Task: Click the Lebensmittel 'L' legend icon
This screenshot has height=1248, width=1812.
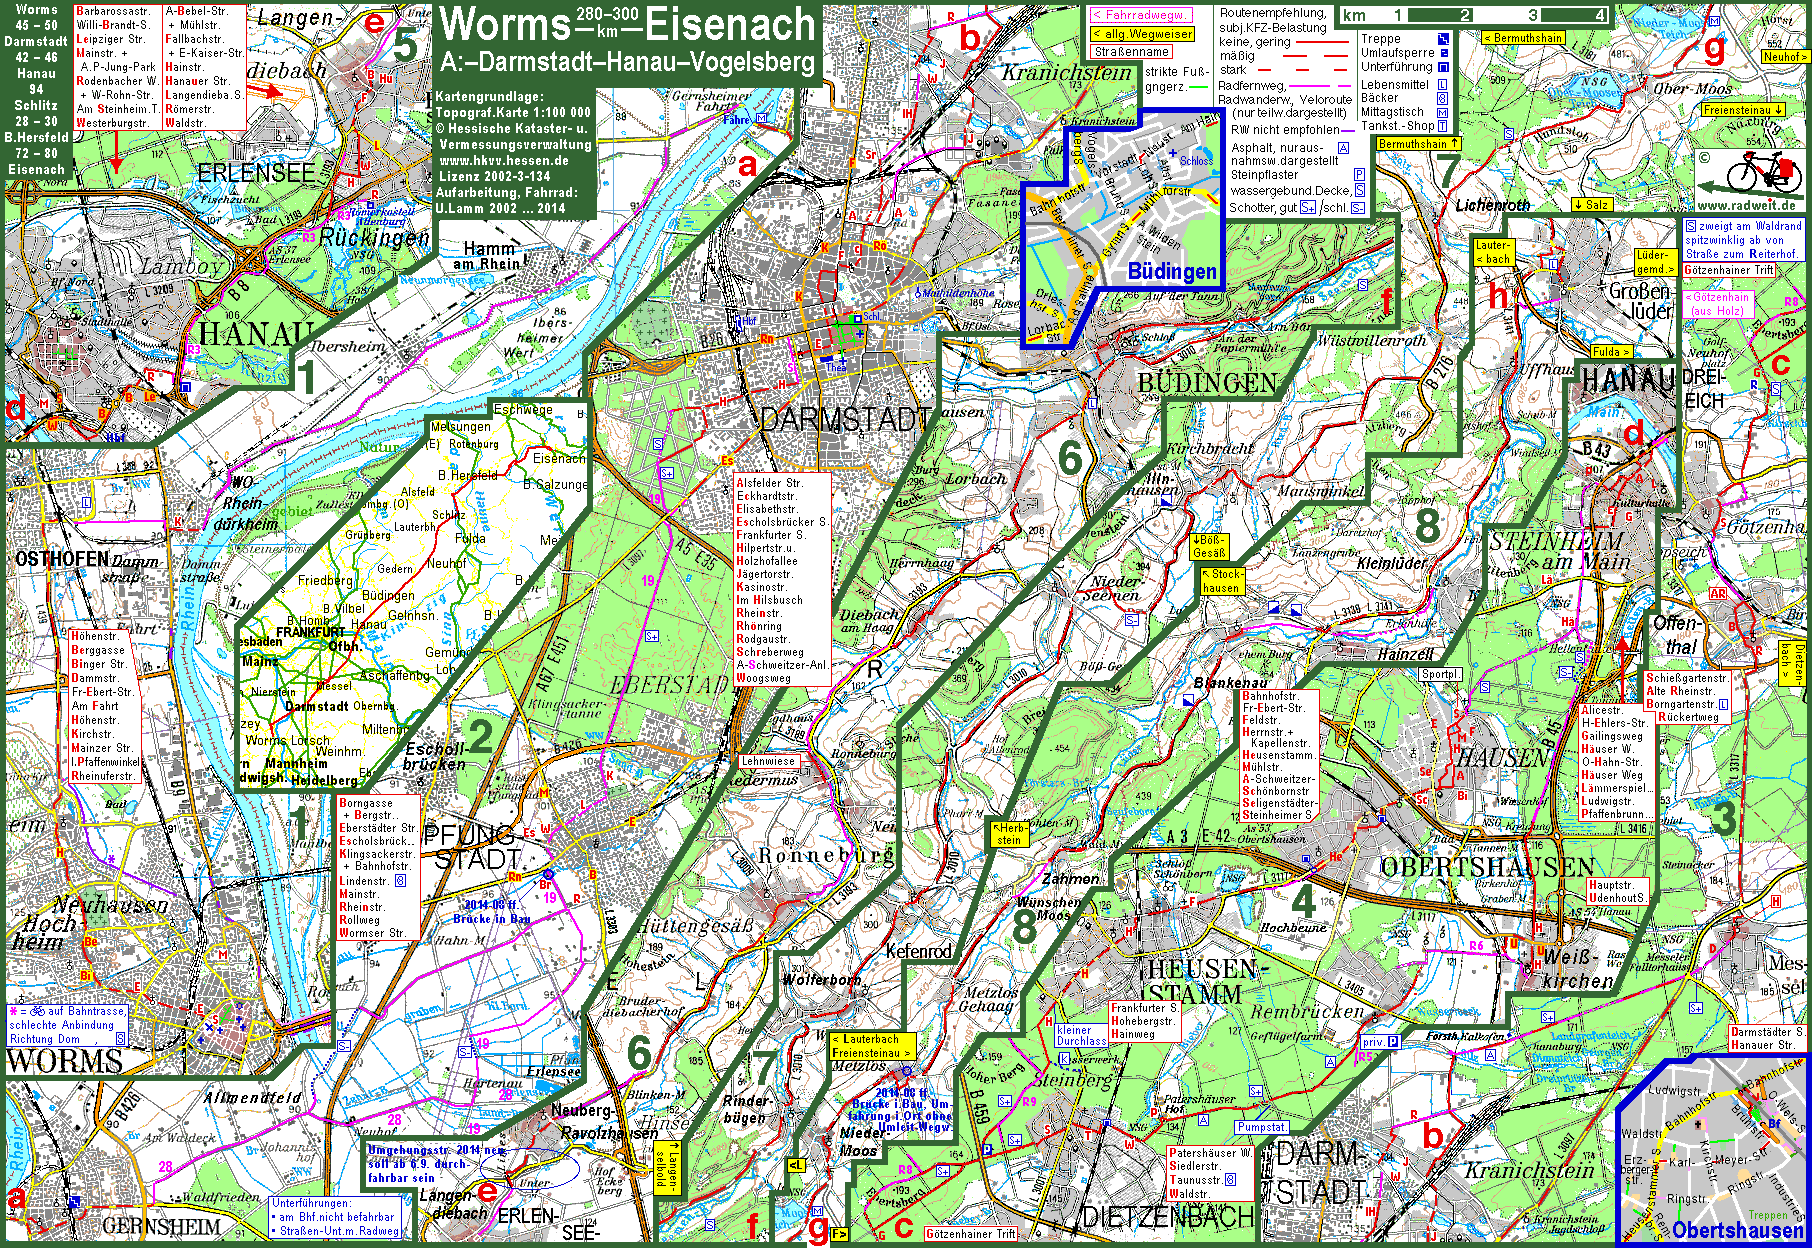Action: 1442,85
